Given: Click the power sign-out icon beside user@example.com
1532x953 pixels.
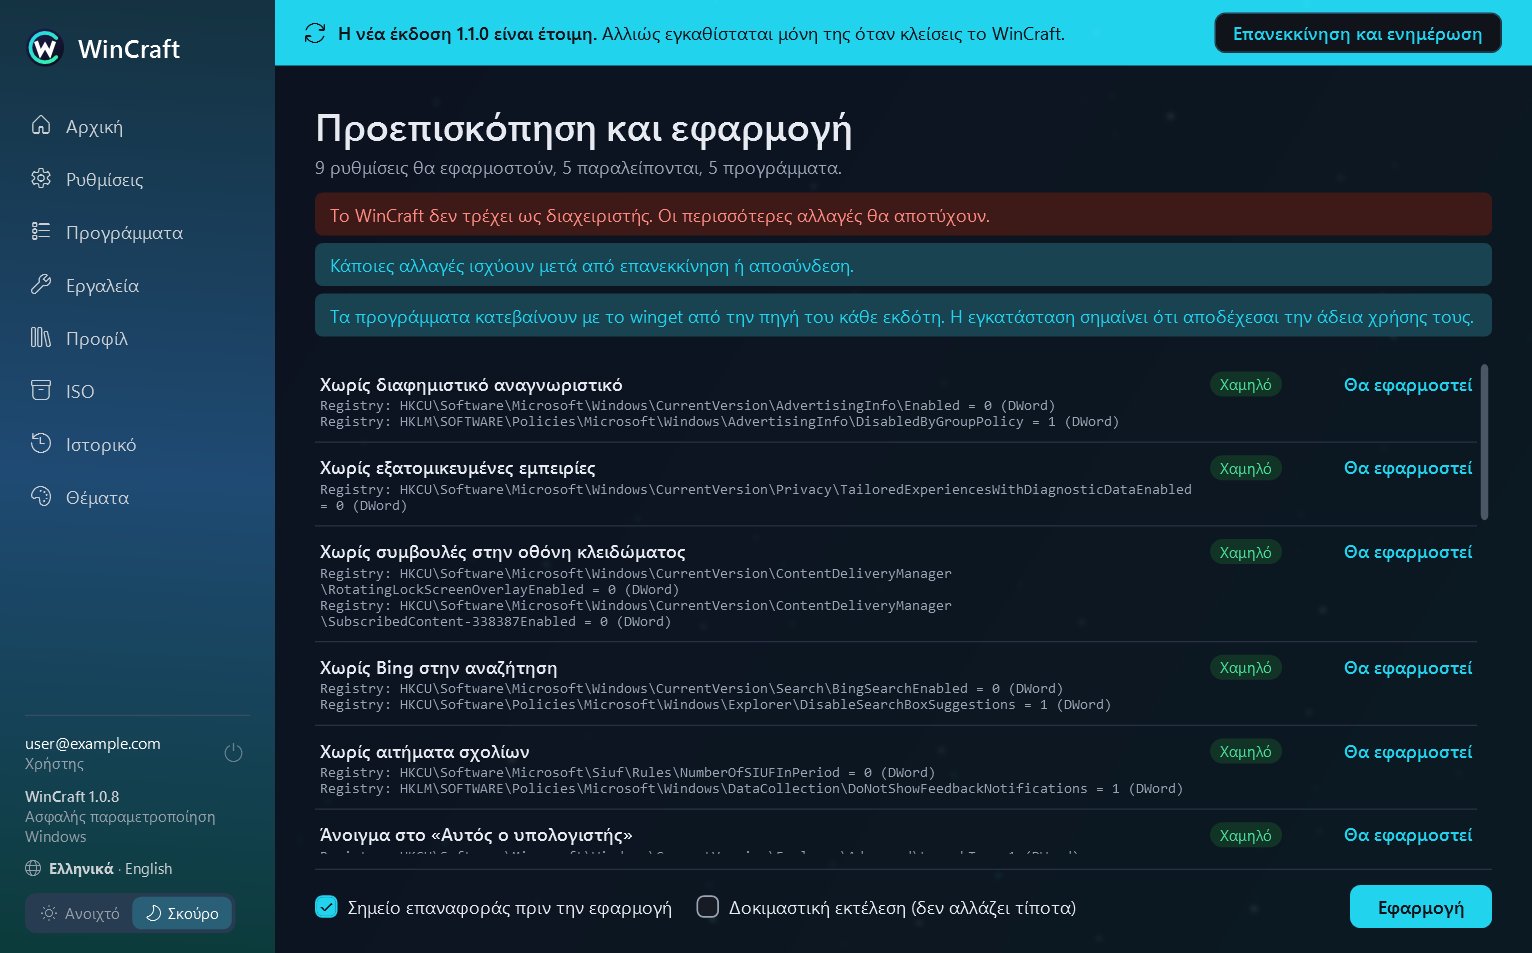Looking at the screenshot, I should pyautogui.click(x=233, y=753).
